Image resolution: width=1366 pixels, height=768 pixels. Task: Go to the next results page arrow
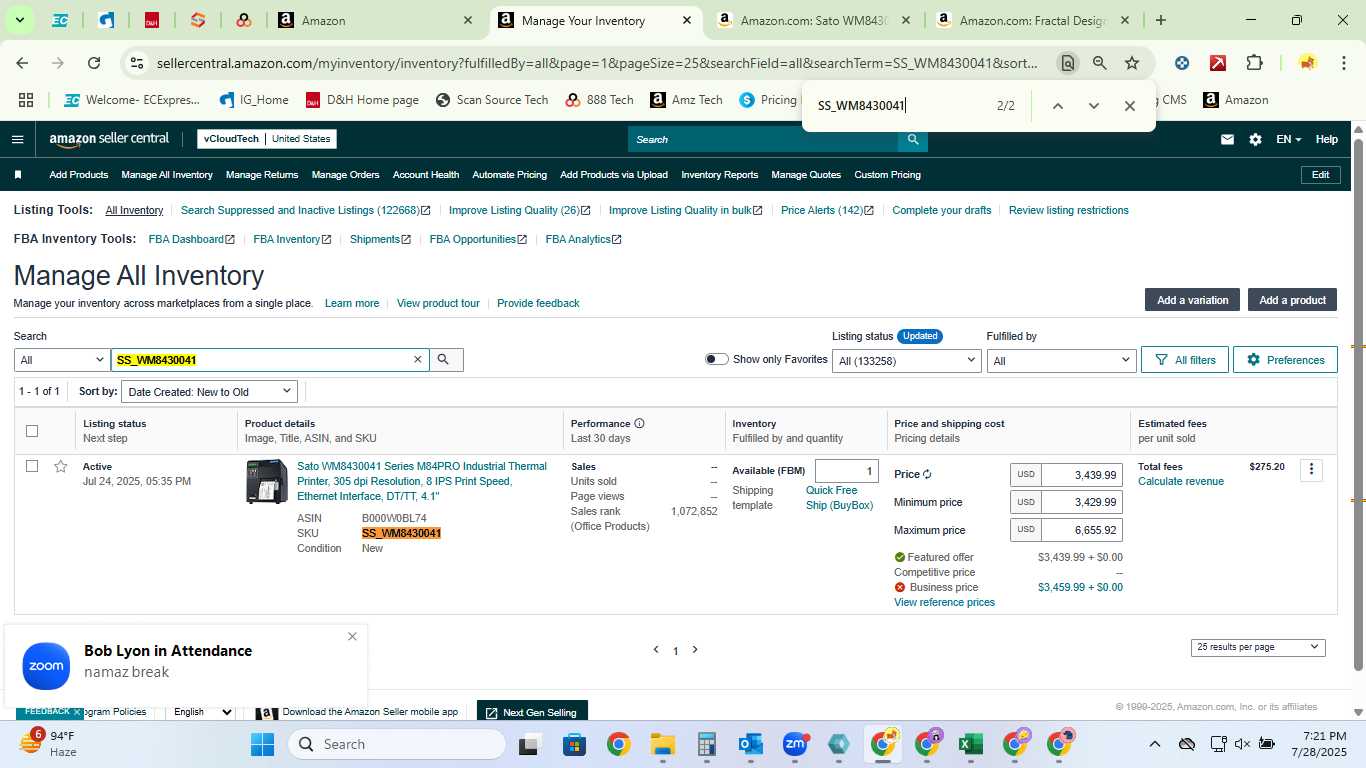[695, 650]
